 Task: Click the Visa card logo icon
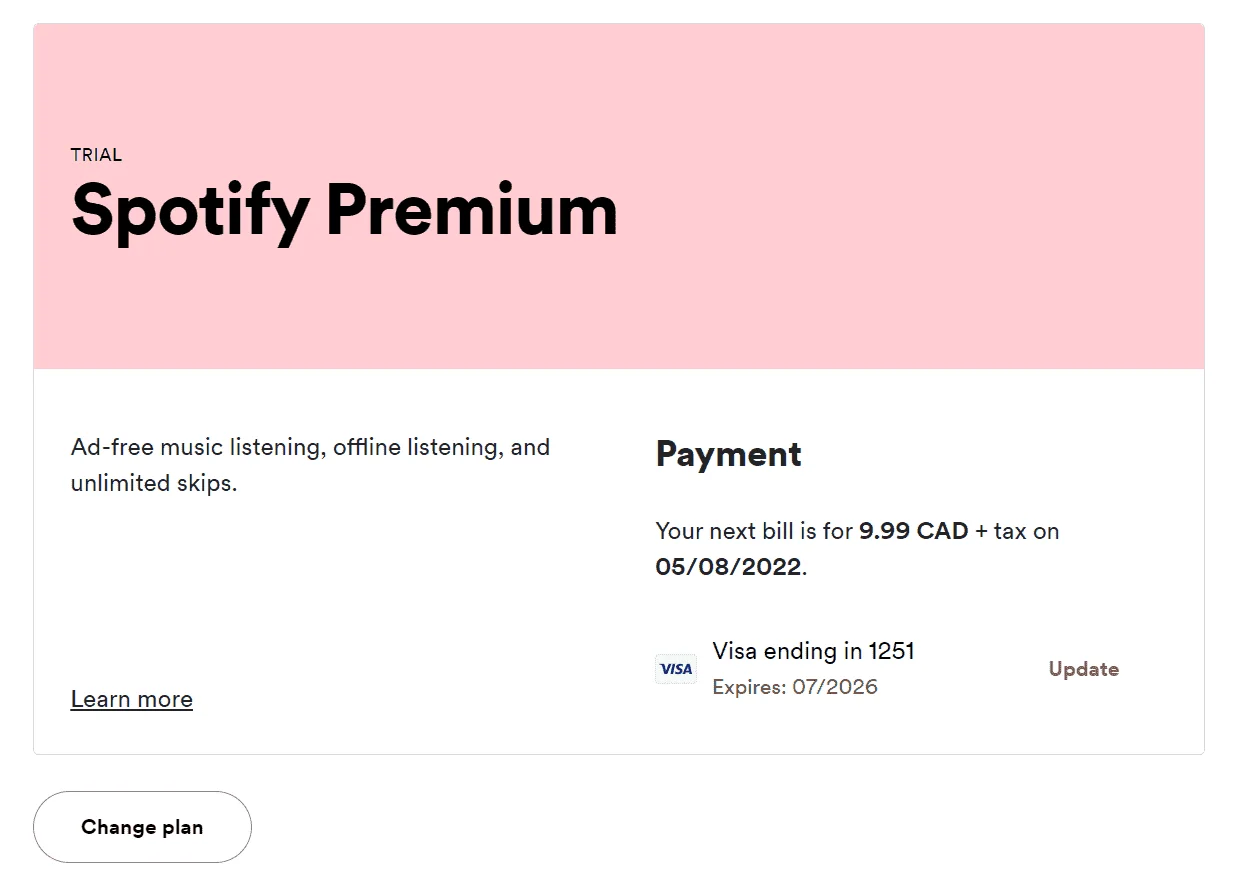(x=676, y=669)
